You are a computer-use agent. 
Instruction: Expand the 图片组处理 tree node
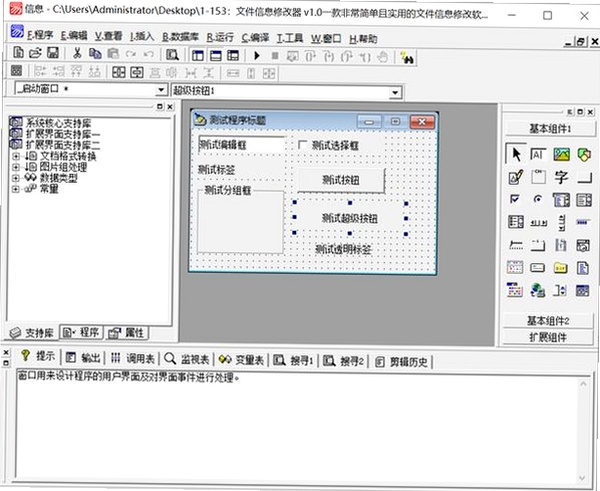(x=16, y=167)
